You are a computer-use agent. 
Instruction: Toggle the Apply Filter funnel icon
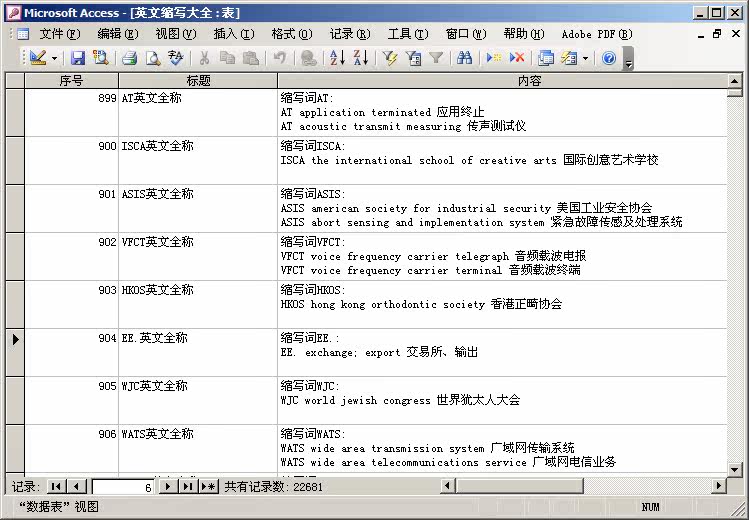[436, 58]
